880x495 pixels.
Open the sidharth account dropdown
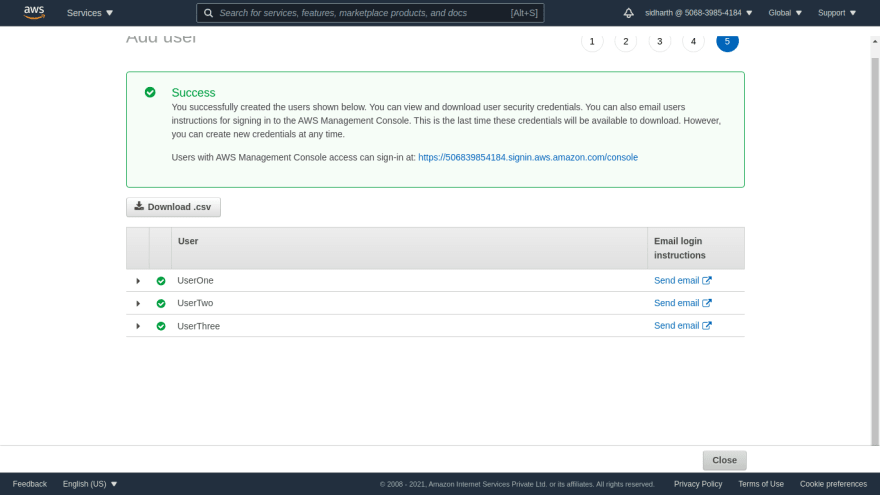pos(699,13)
